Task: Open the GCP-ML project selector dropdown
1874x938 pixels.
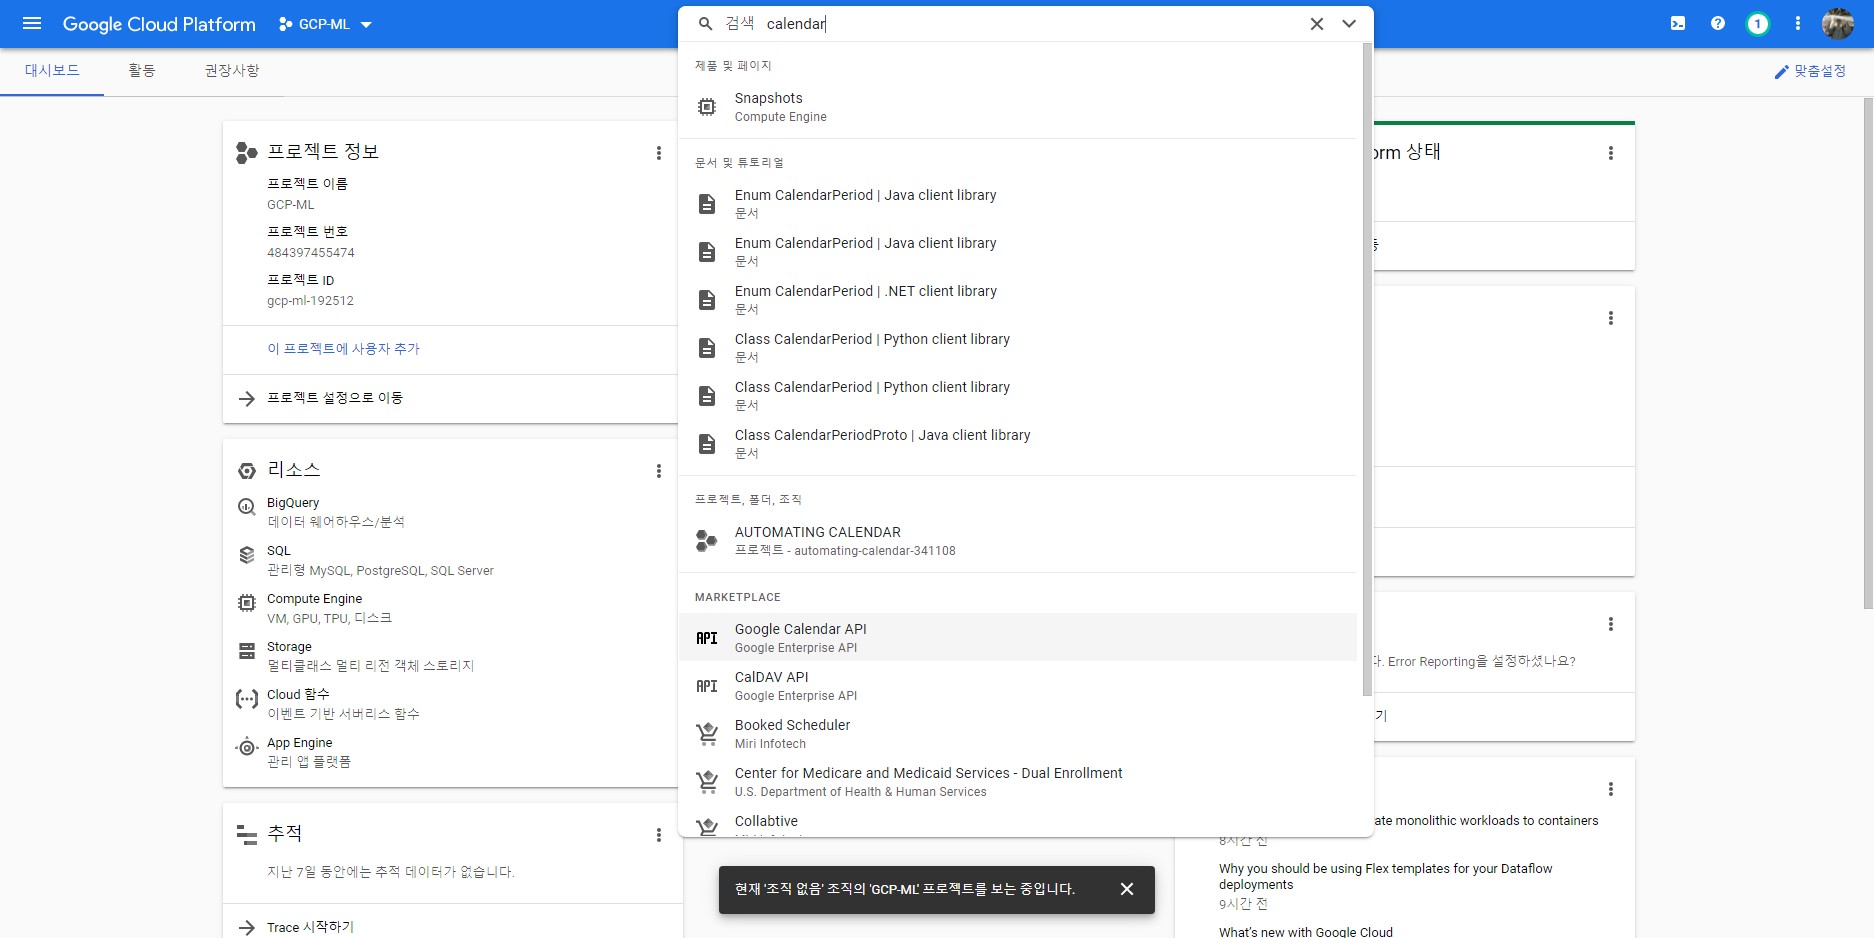Action: click(325, 24)
